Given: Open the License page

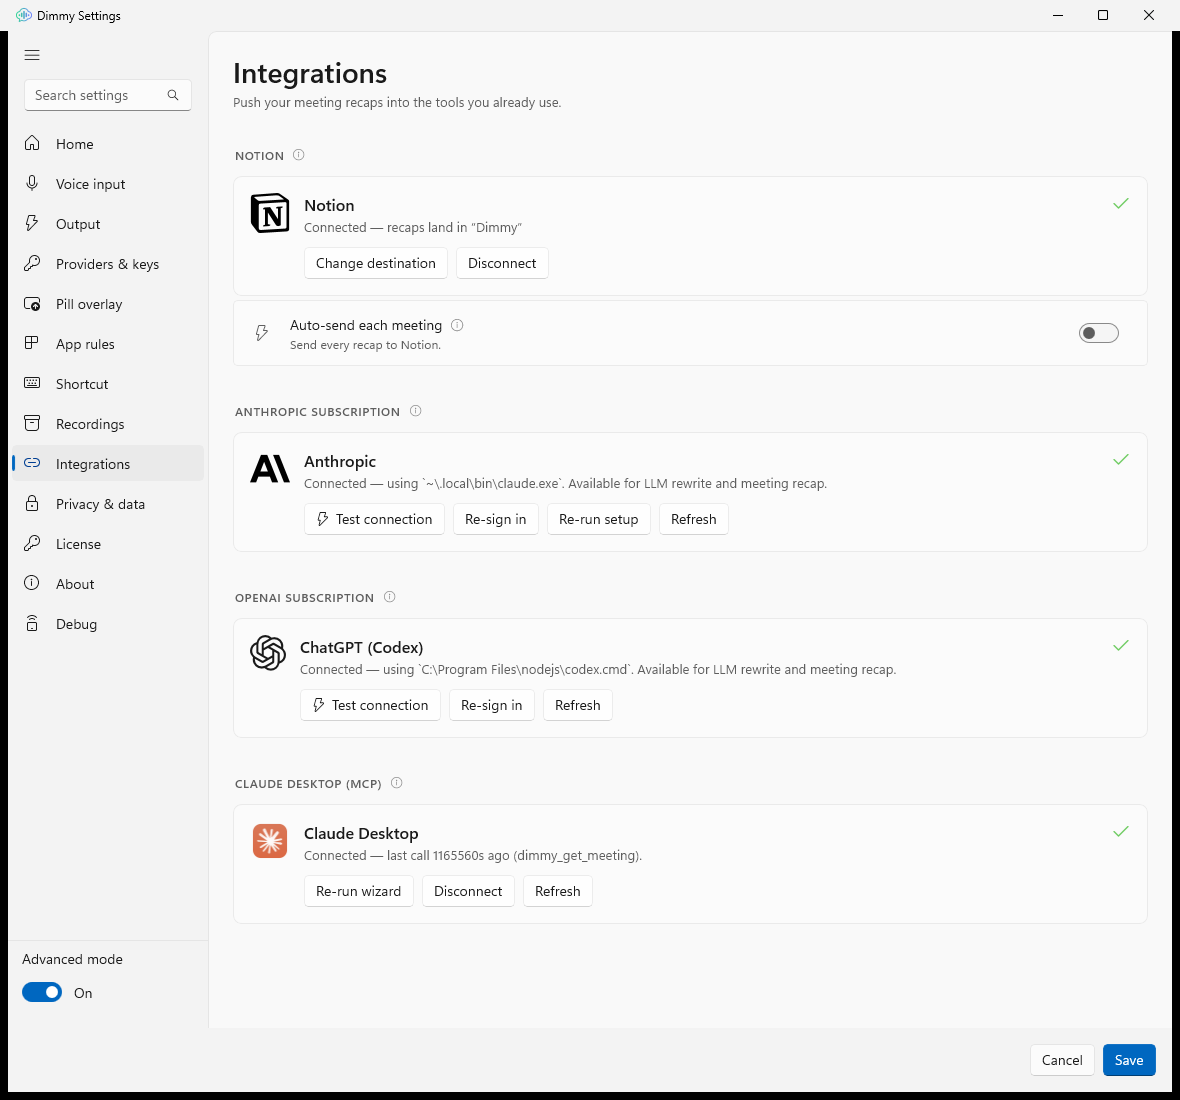Looking at the screenshot, I should (108, 544).
